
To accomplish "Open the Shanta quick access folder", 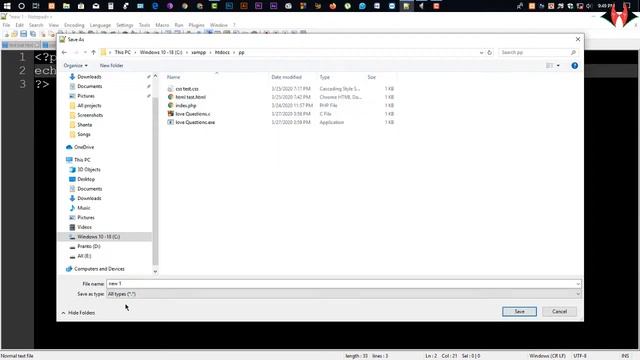I will click(84, 124).
